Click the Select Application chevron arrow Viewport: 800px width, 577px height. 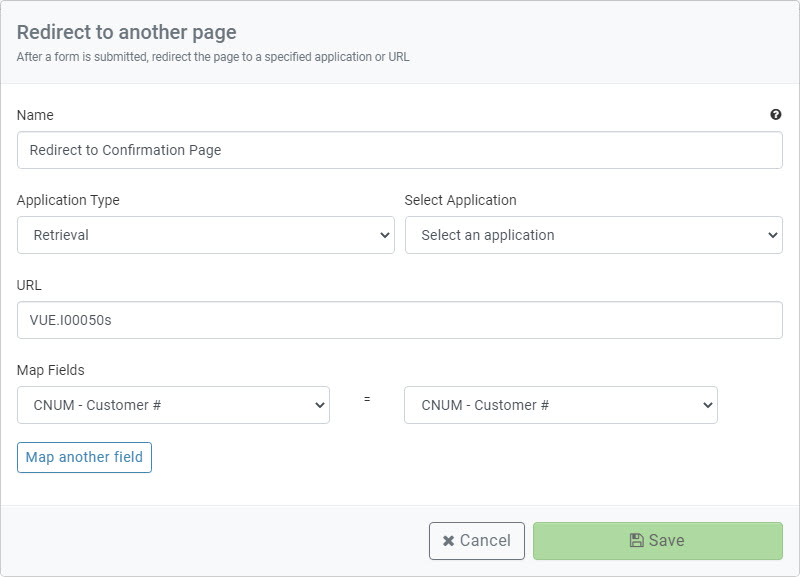tap(772, 235)
